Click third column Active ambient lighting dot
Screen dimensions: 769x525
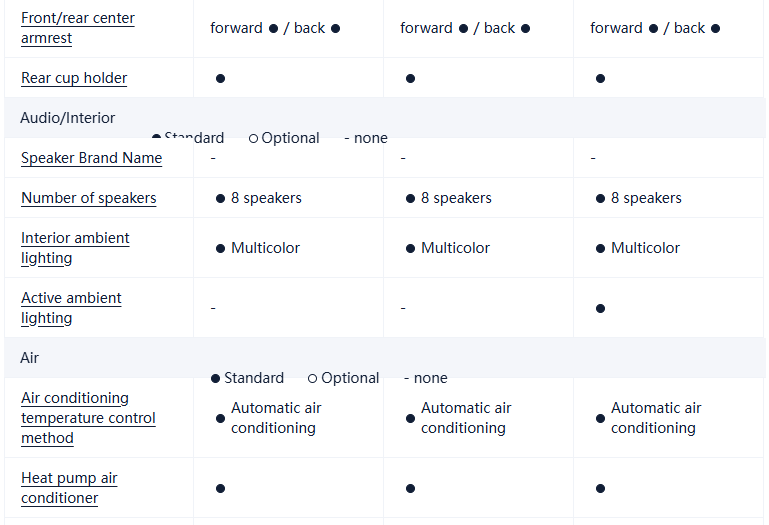pos(600,308)
